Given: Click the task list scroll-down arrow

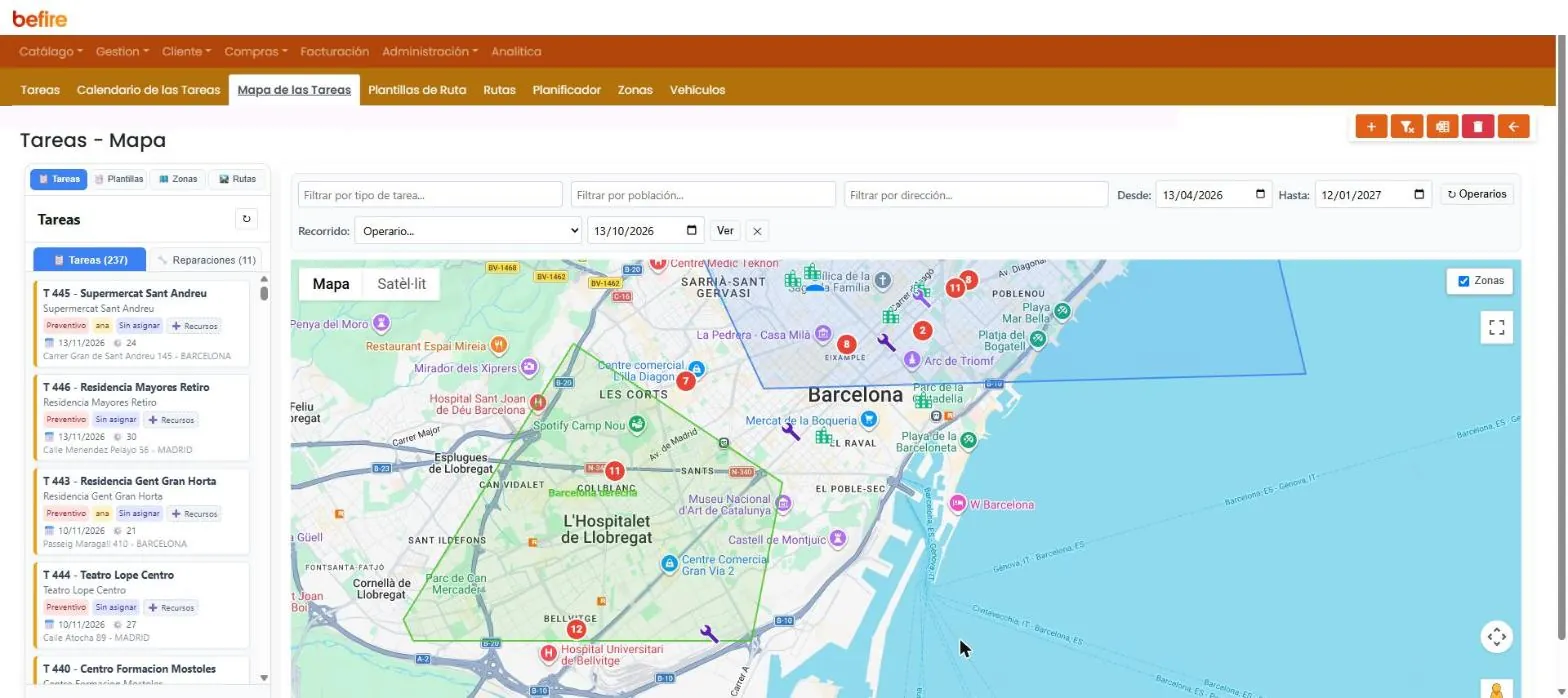Looking at the screenshot, I should tap(264, 677).
